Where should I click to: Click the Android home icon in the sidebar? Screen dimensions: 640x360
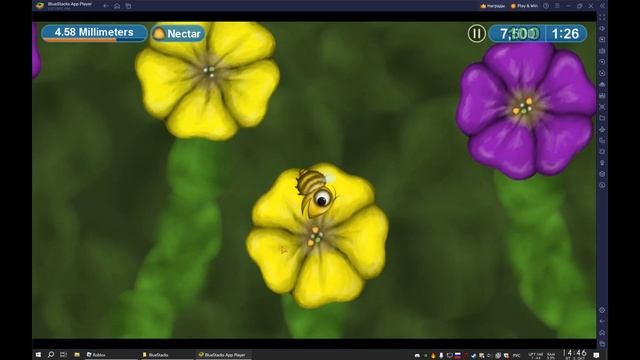pyautogui.click(x=602, y=333)
